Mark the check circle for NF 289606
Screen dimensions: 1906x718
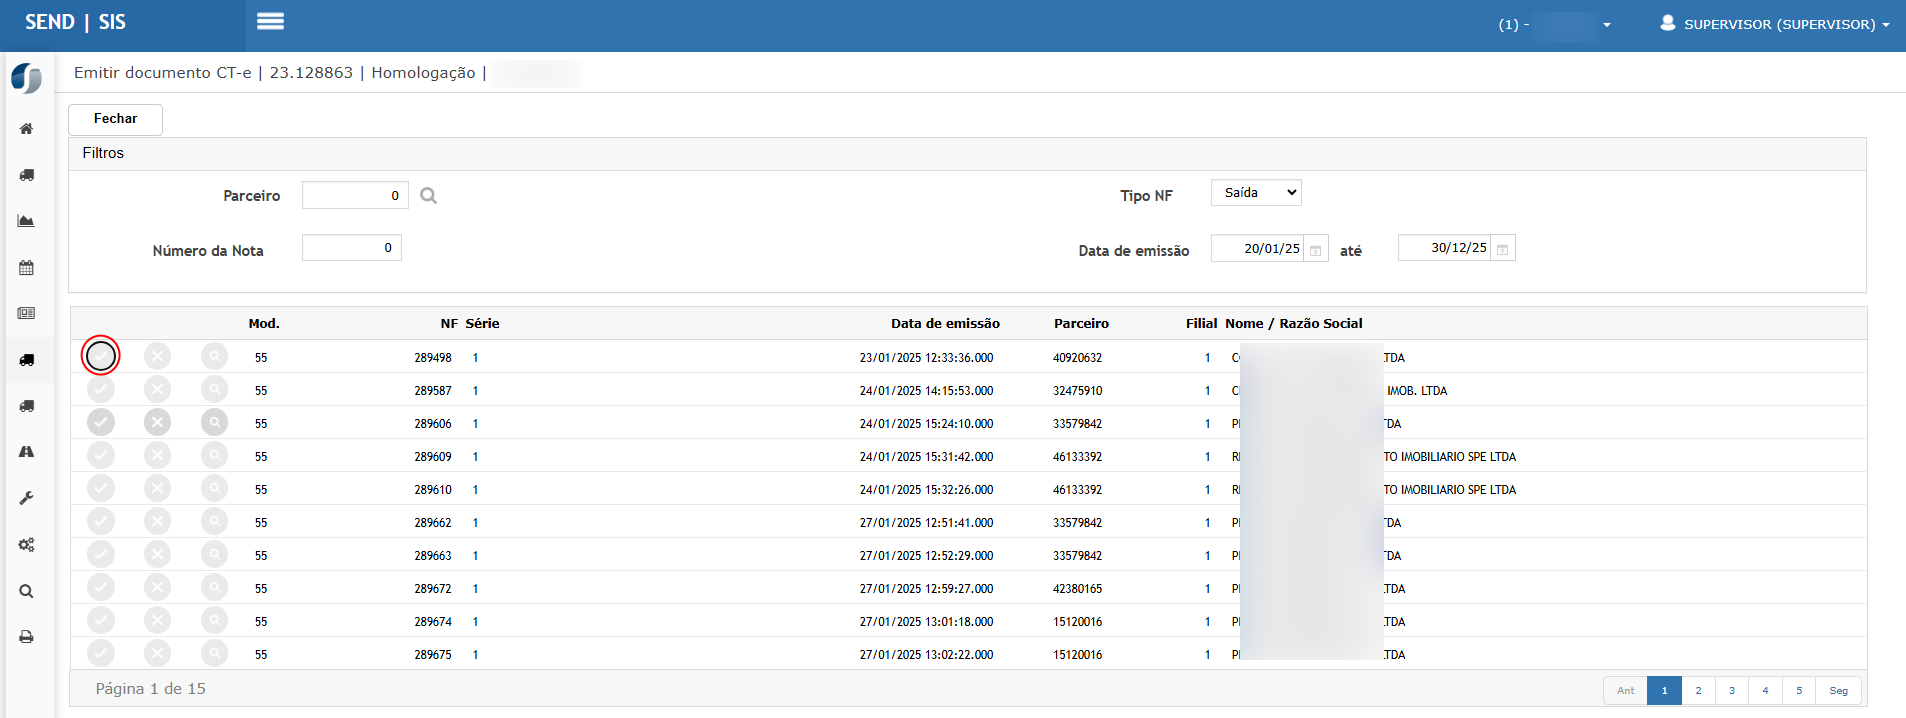point(101,422)
